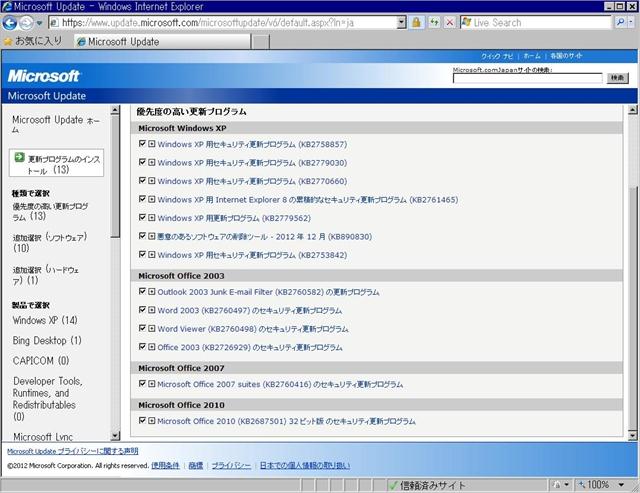
Task: Go to Microsoft Update ホーム in sidebar
Action: click(56, 124)
